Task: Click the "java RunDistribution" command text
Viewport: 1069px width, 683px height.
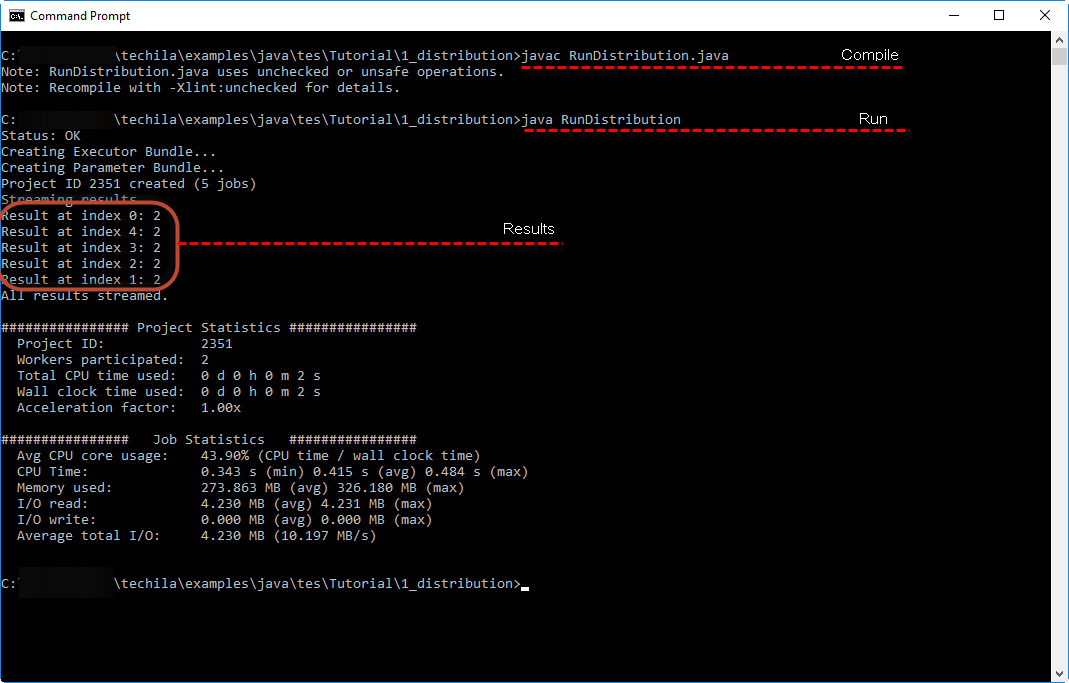Action: click(x=601, y=120)
